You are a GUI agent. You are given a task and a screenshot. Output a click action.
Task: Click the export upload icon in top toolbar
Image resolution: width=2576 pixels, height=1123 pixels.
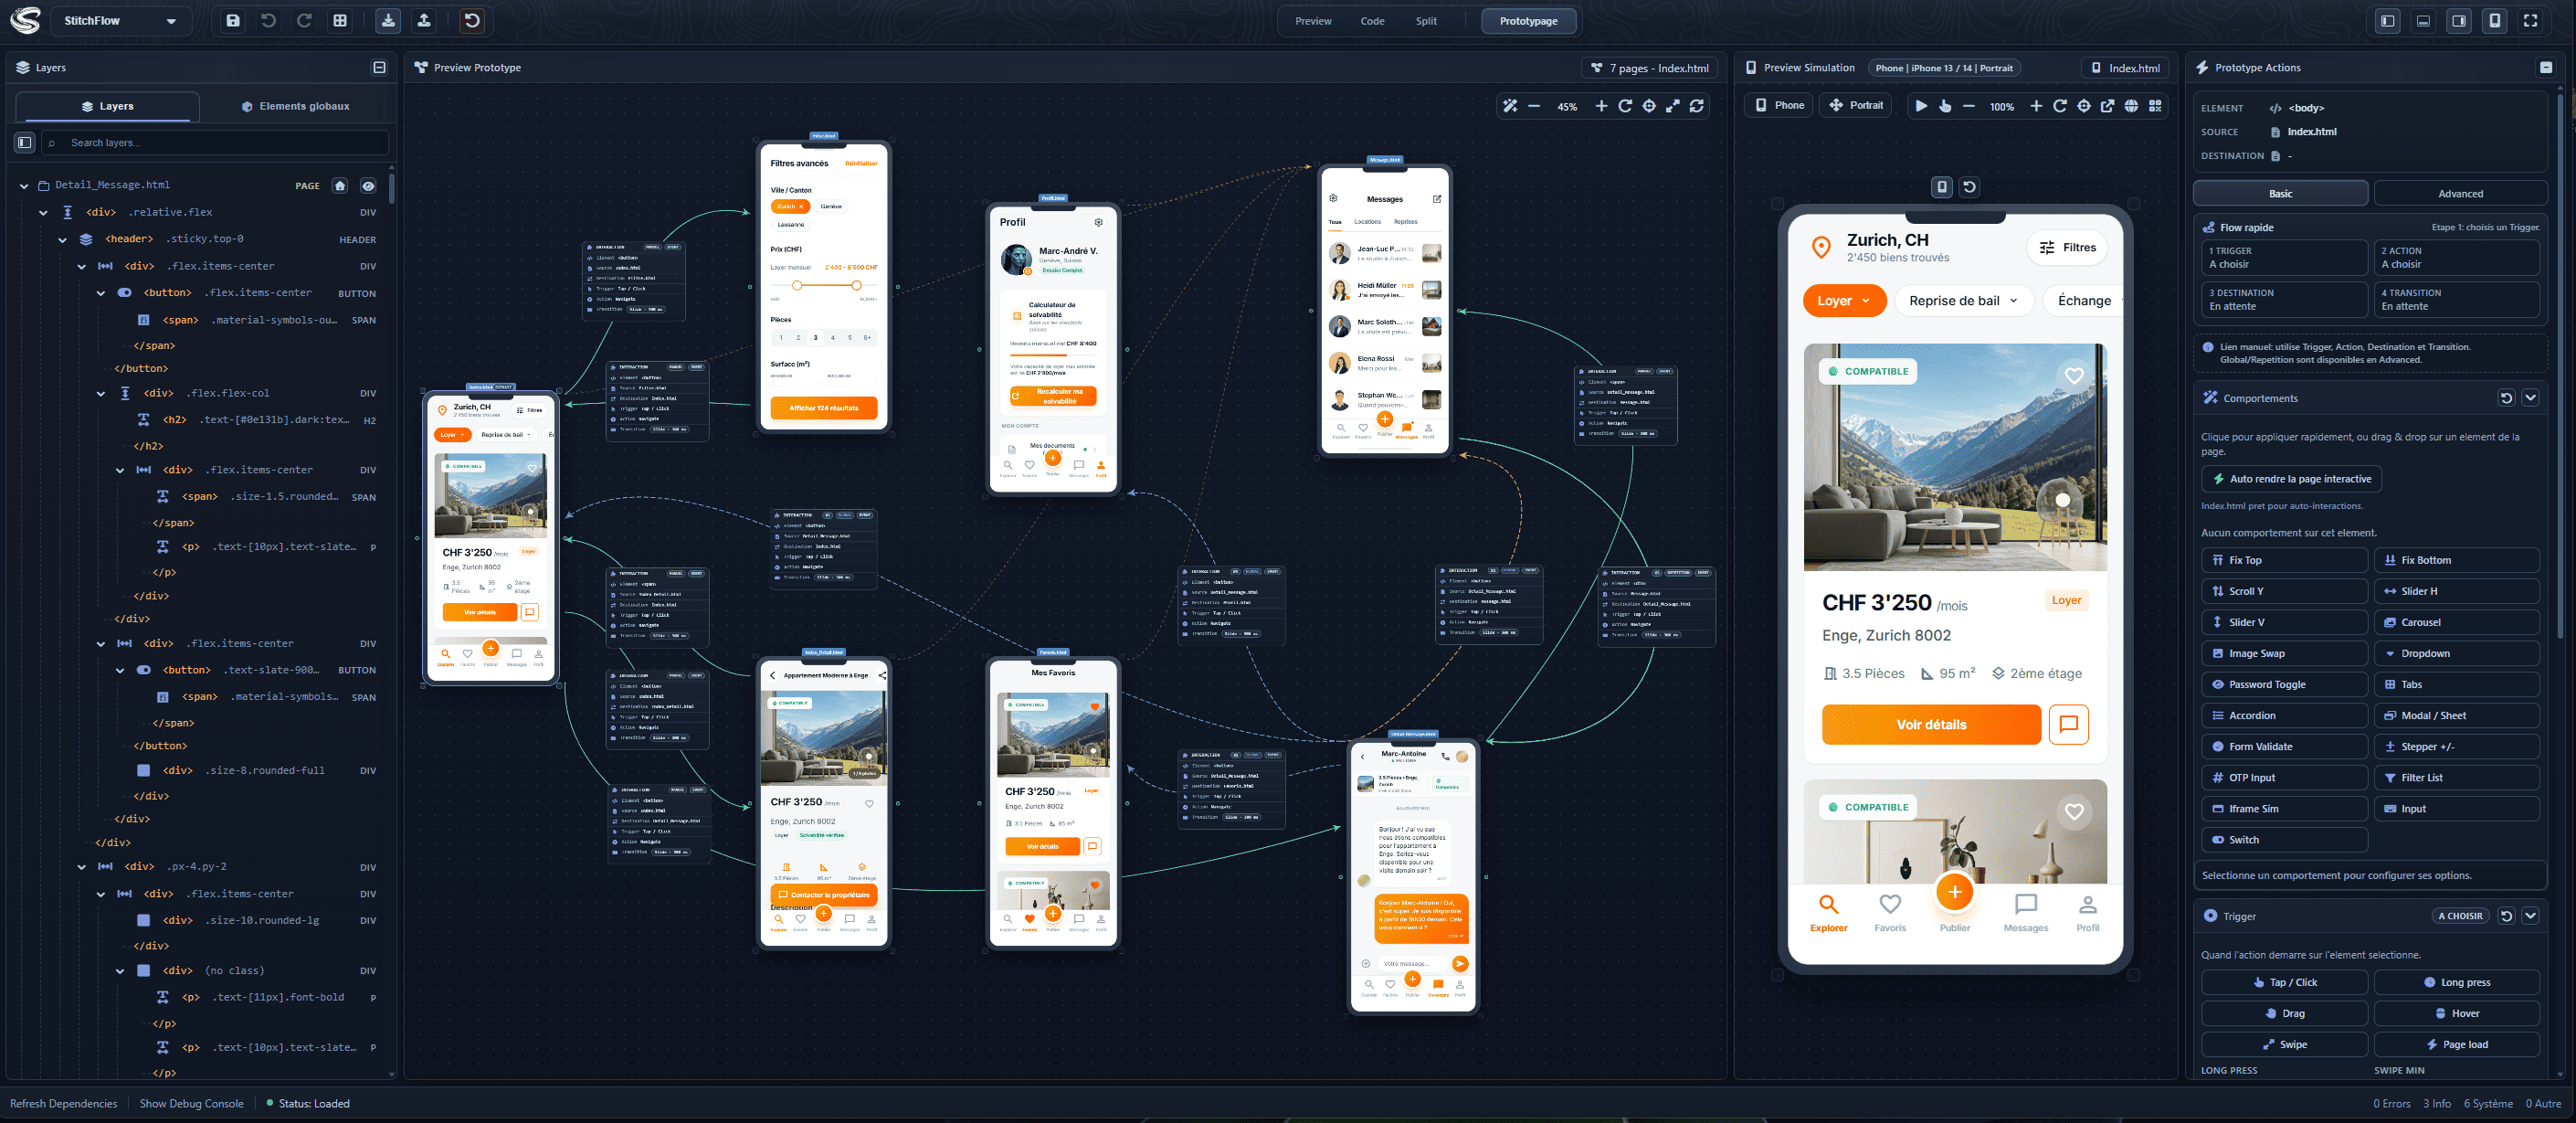point(424,21)
